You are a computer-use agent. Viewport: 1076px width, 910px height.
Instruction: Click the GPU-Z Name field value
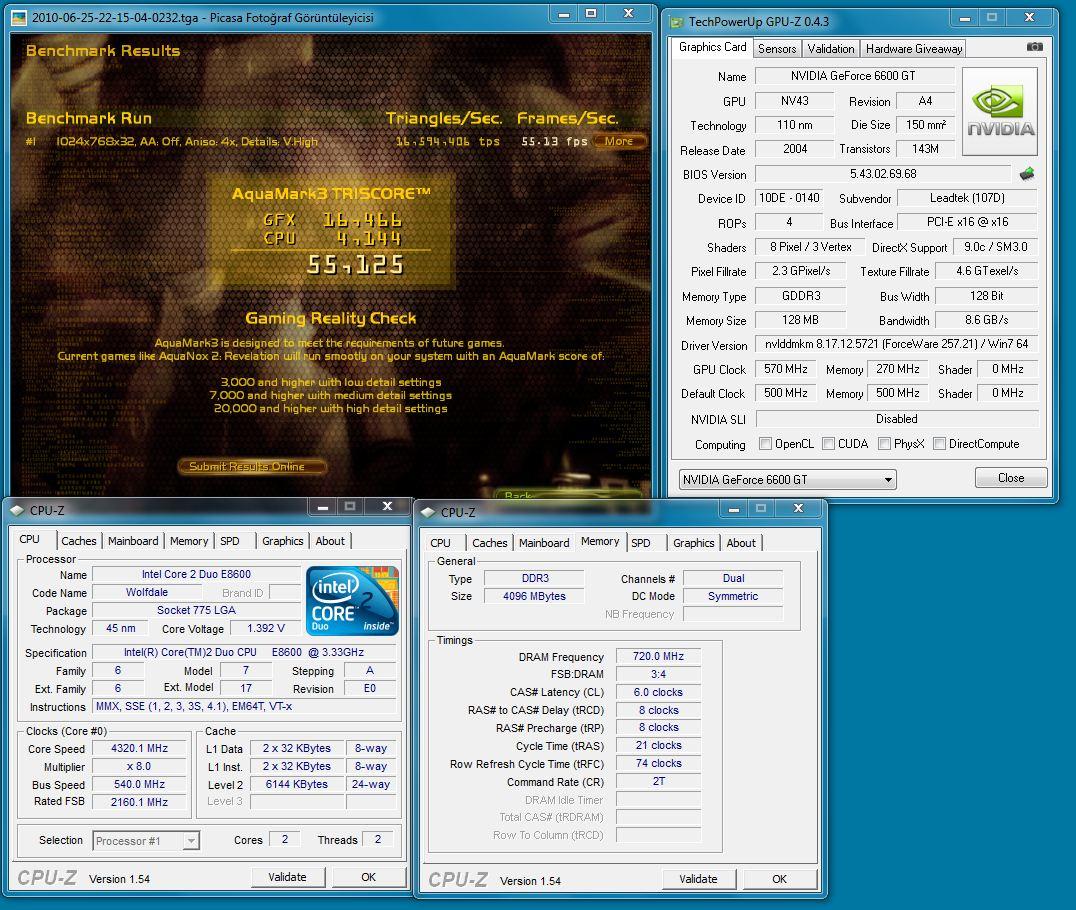pos(854,76)
